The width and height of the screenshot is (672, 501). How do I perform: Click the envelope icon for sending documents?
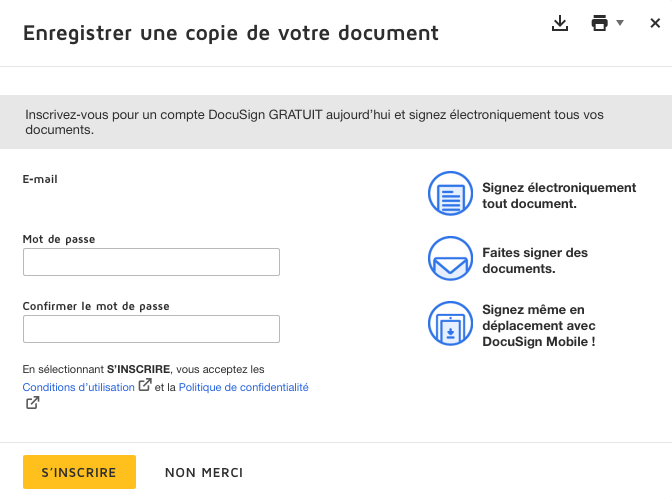tap(449, 259)
